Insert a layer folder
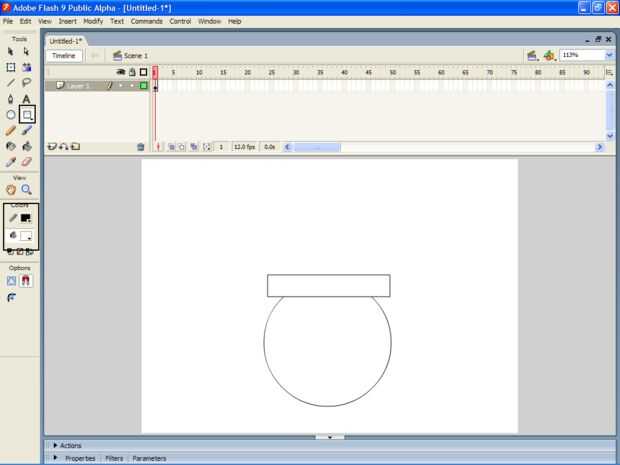Screen dimensions: 620x465 click(x=76, y=147)
